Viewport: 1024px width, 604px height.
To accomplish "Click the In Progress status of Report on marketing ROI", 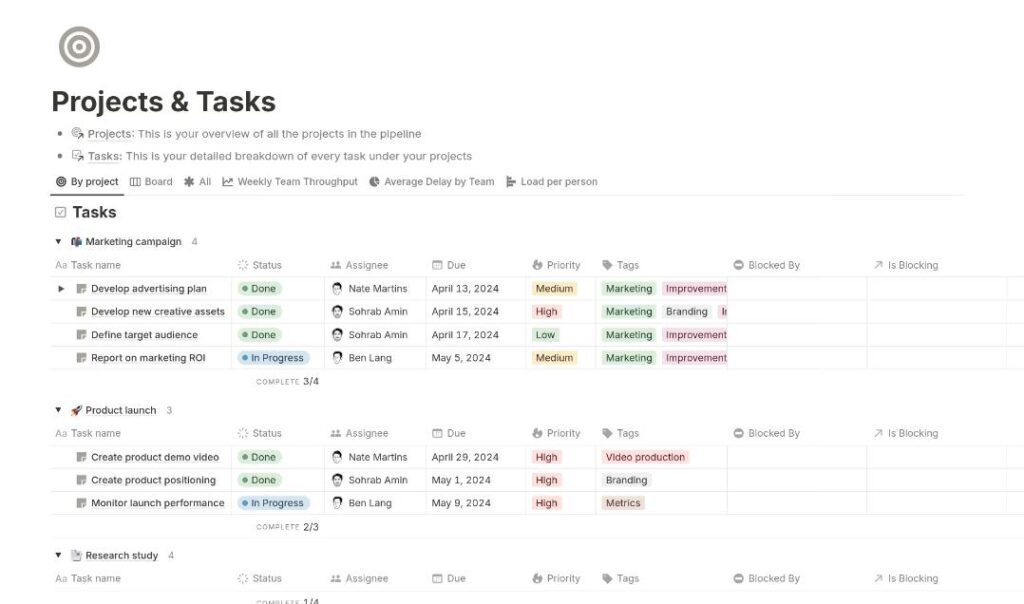I will click(275, 358).
